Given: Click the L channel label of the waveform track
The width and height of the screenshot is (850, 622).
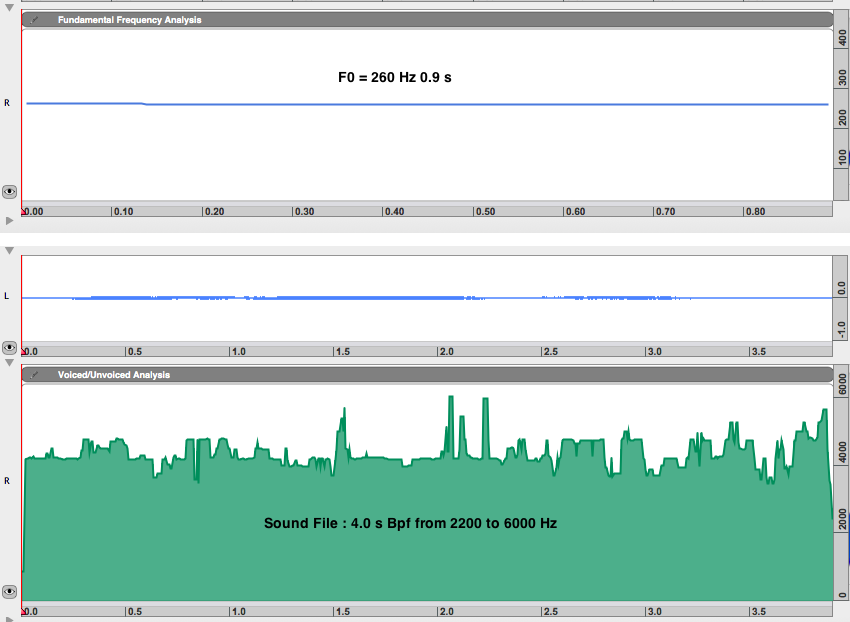Looking at the screenshot, I should [x=7, y=296].
